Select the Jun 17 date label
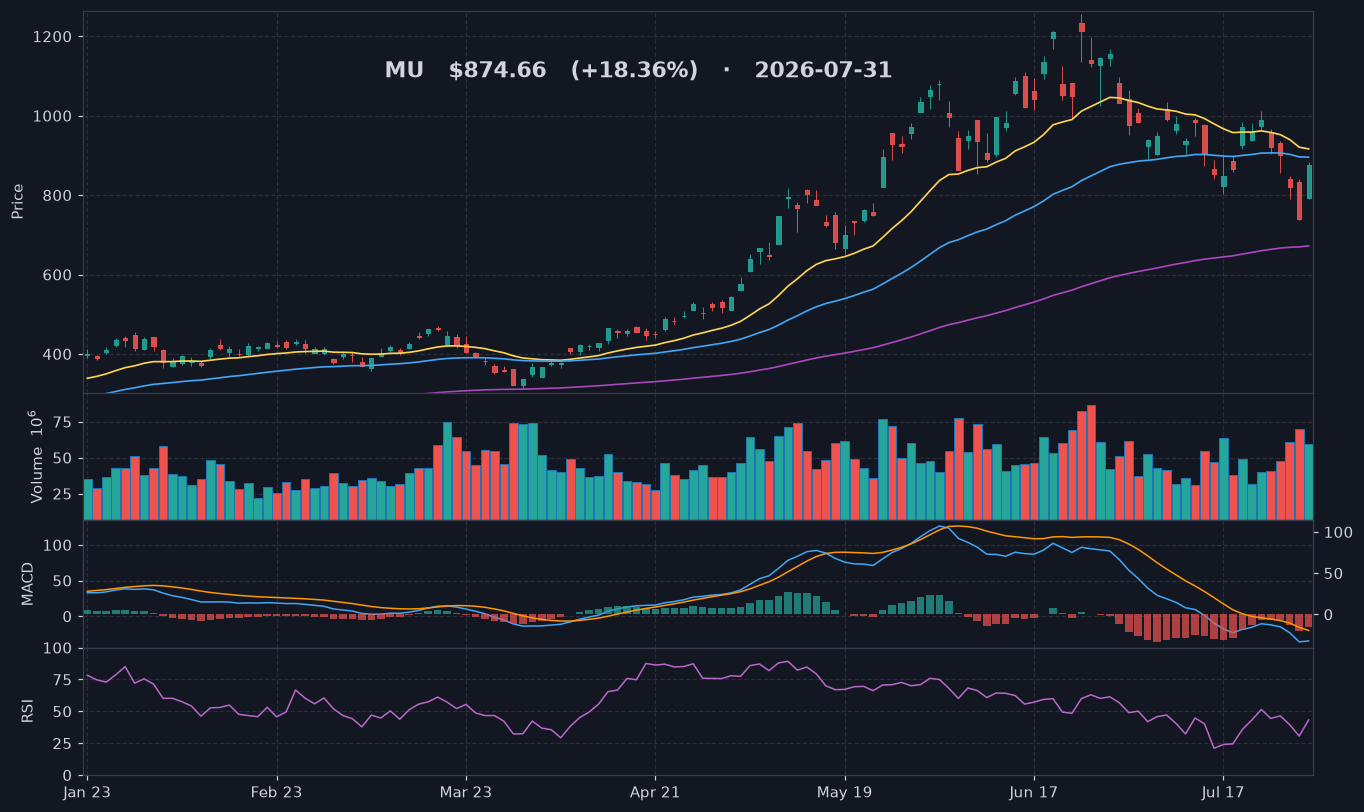The height and width of the screenshot is (812, 1364). 1034,793
